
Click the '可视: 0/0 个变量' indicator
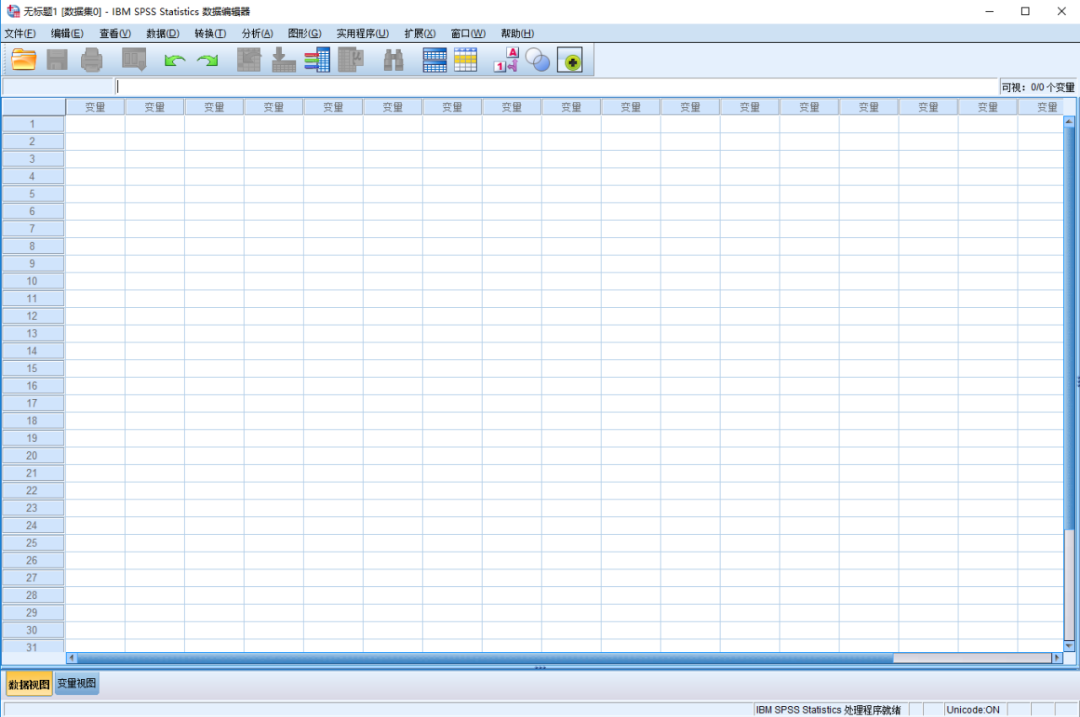[x=1038, y=87]
